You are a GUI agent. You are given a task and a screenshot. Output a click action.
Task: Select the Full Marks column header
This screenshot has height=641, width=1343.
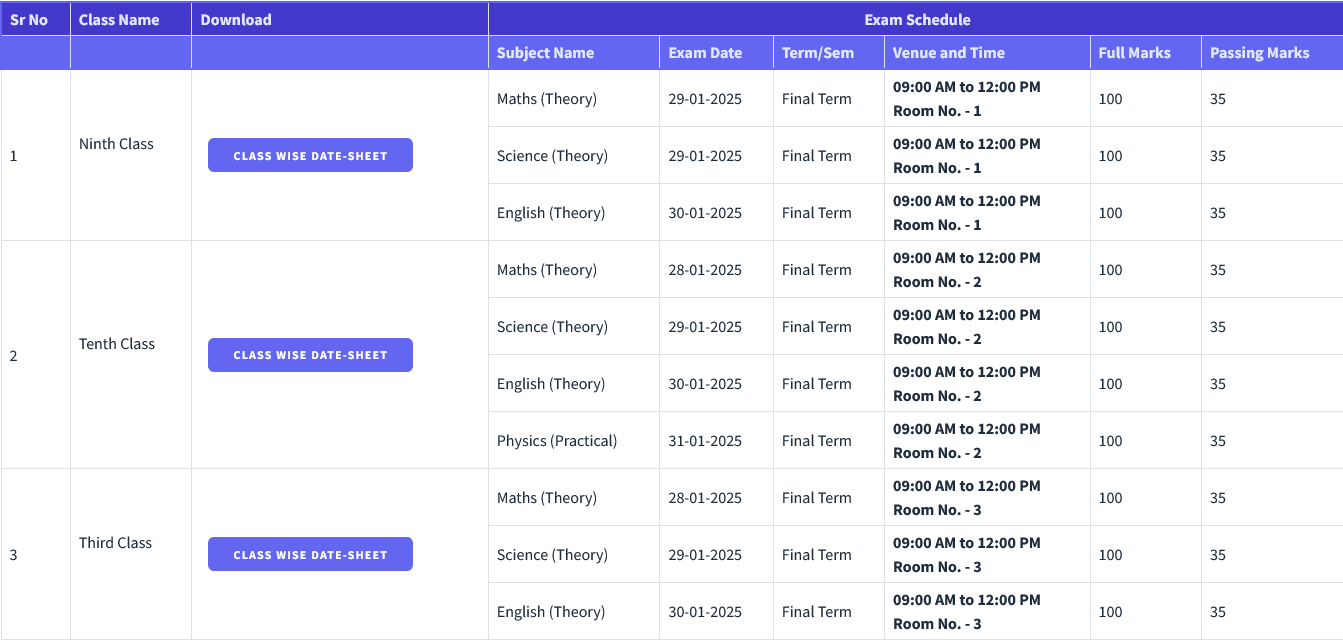[x=1134, y=53]
